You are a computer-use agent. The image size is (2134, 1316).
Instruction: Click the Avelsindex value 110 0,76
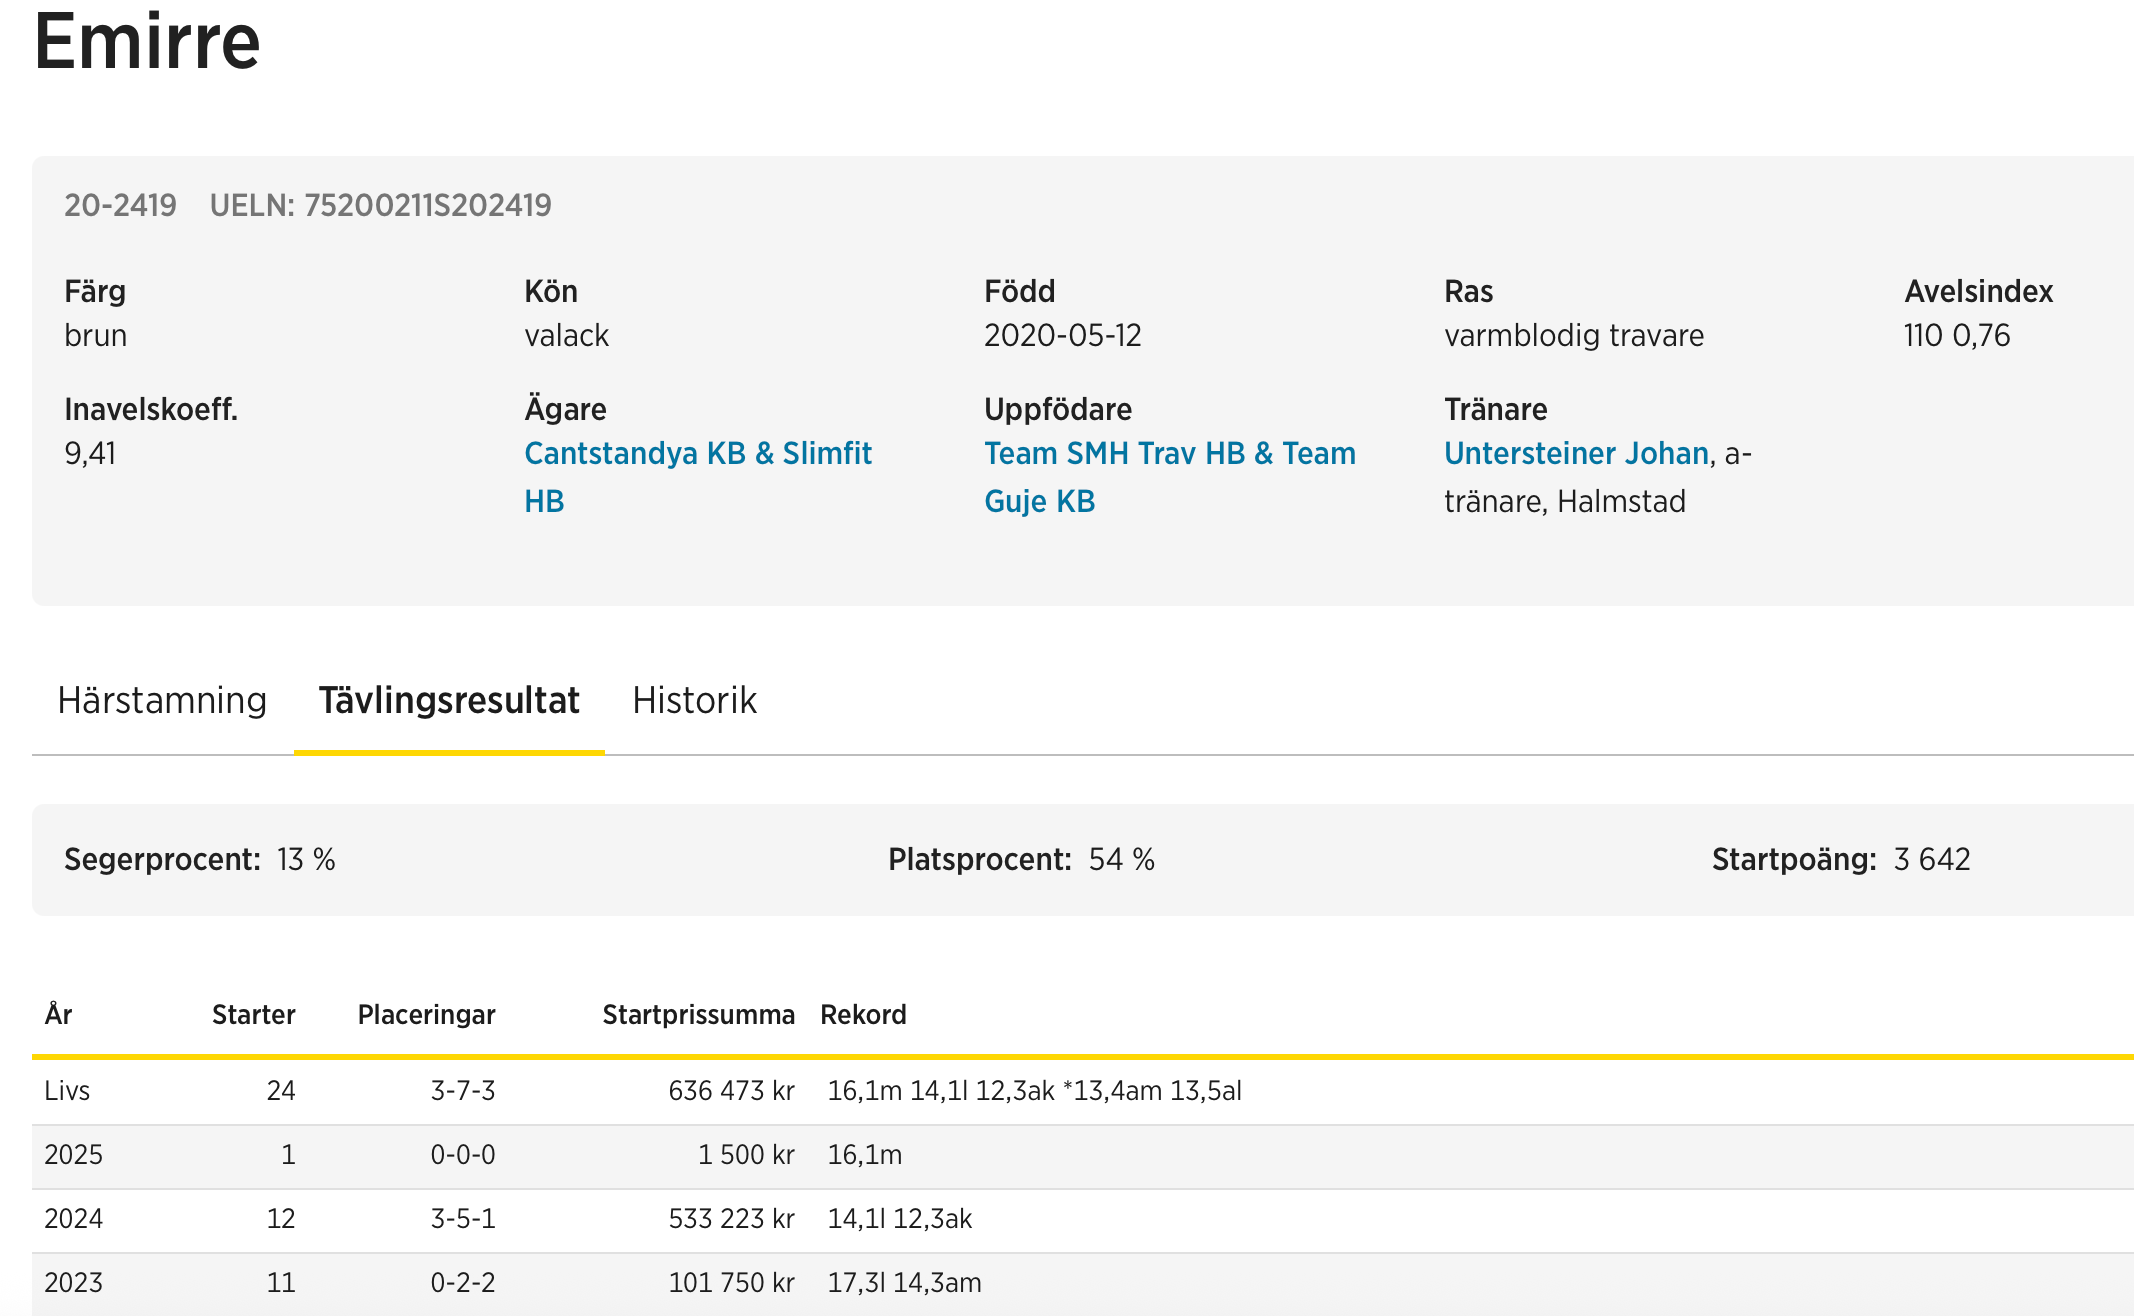click(x=1956, y=336)
